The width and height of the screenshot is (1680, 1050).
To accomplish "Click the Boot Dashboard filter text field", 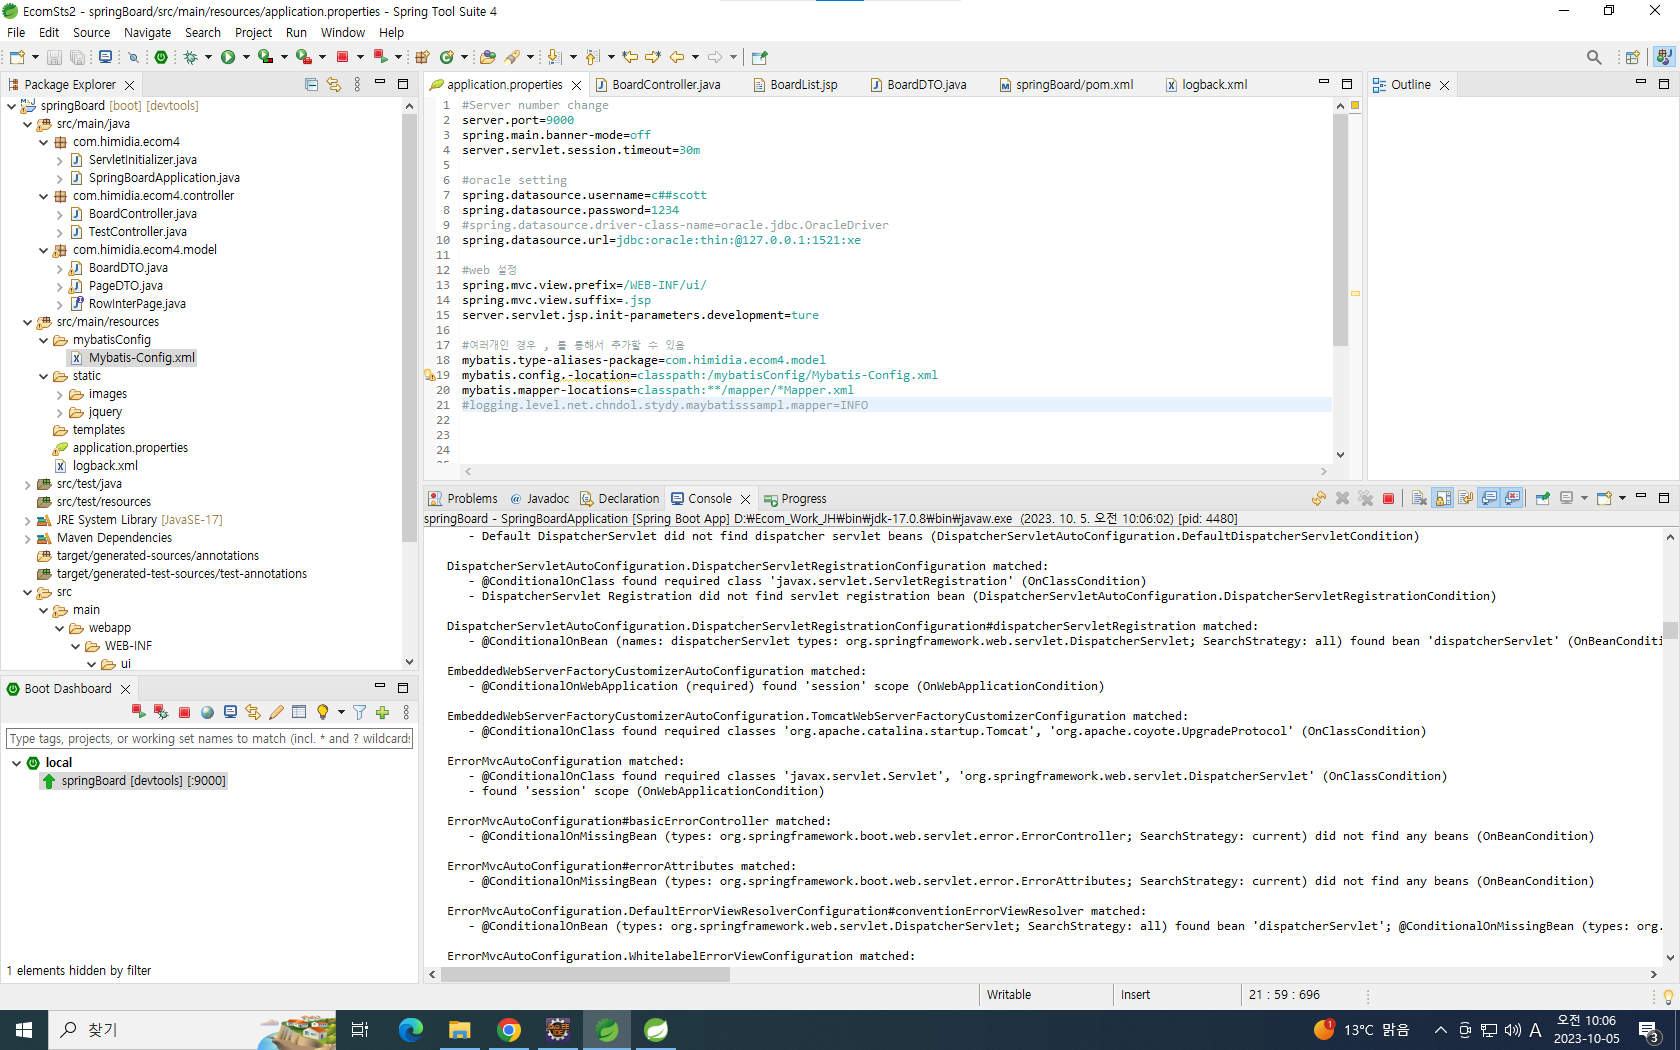I will (x=209, y=739).
